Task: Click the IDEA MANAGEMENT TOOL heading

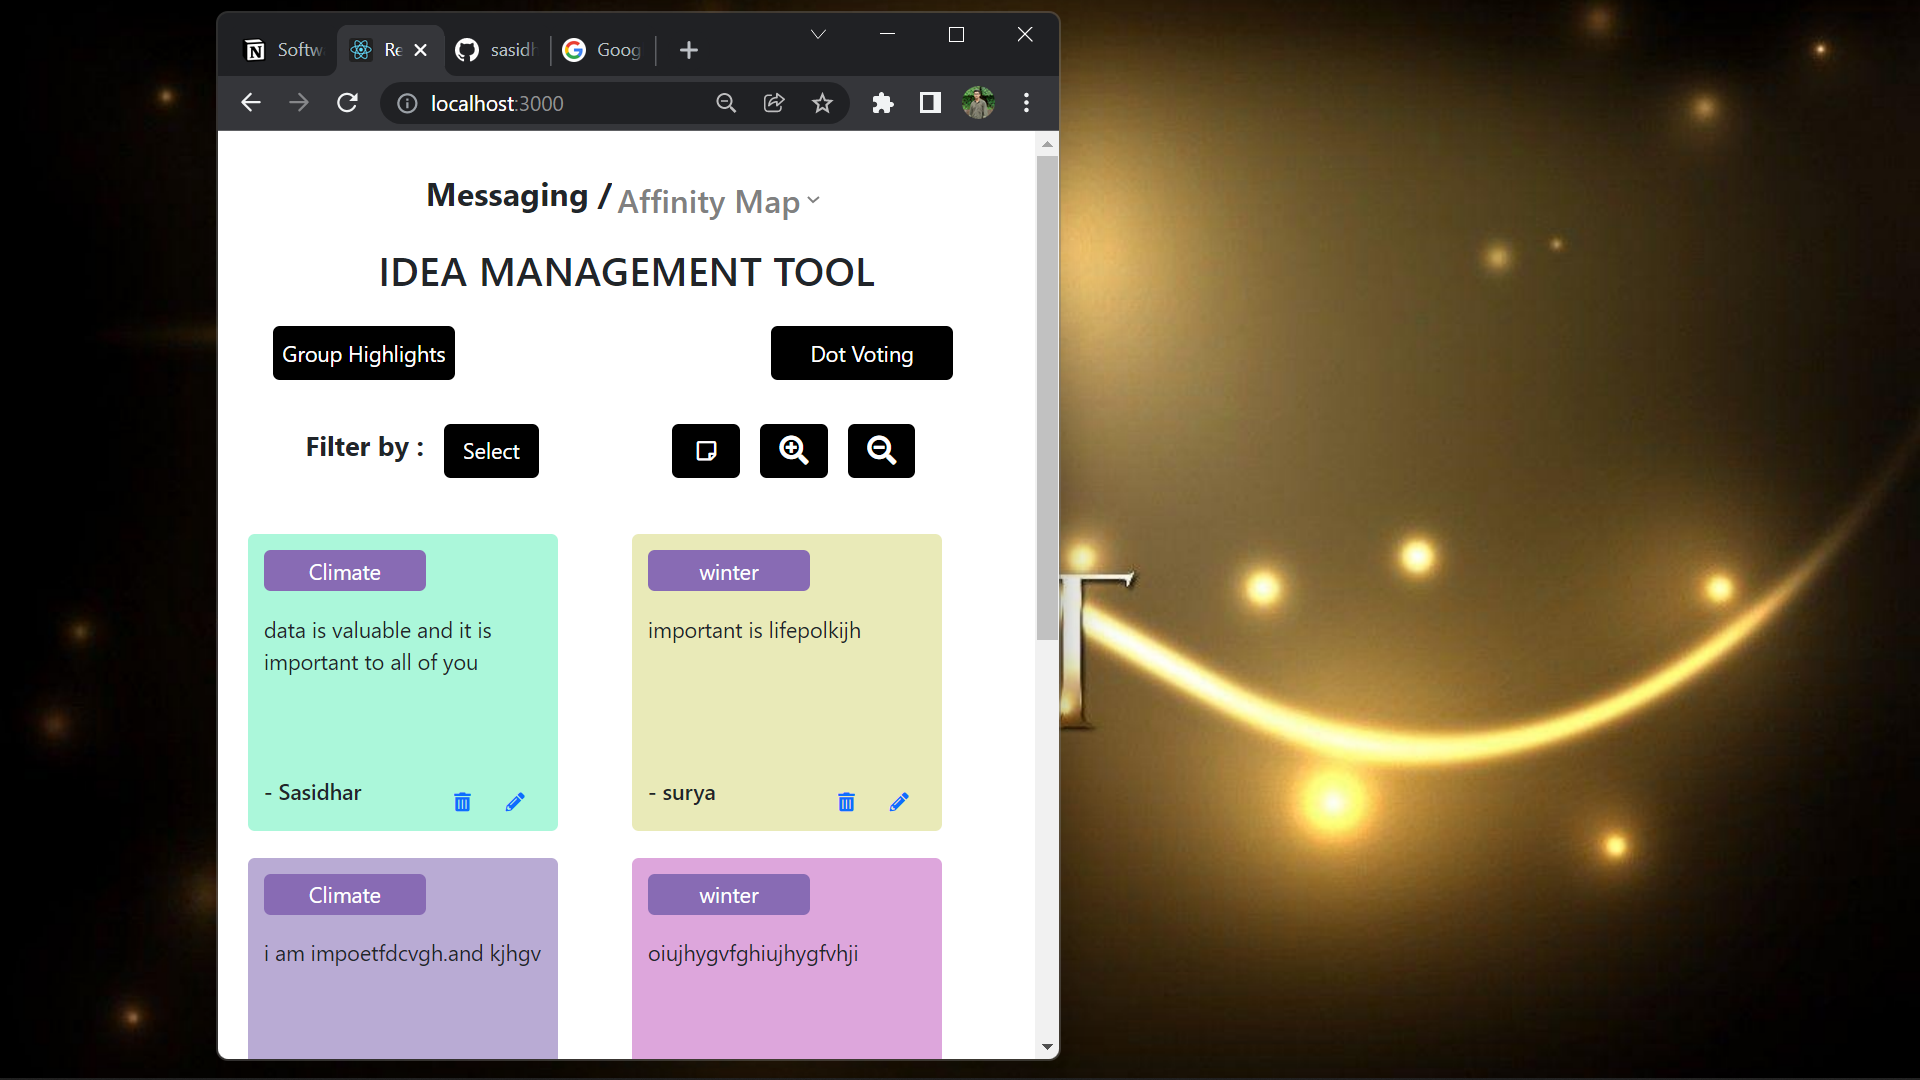Action: point(627,272)
